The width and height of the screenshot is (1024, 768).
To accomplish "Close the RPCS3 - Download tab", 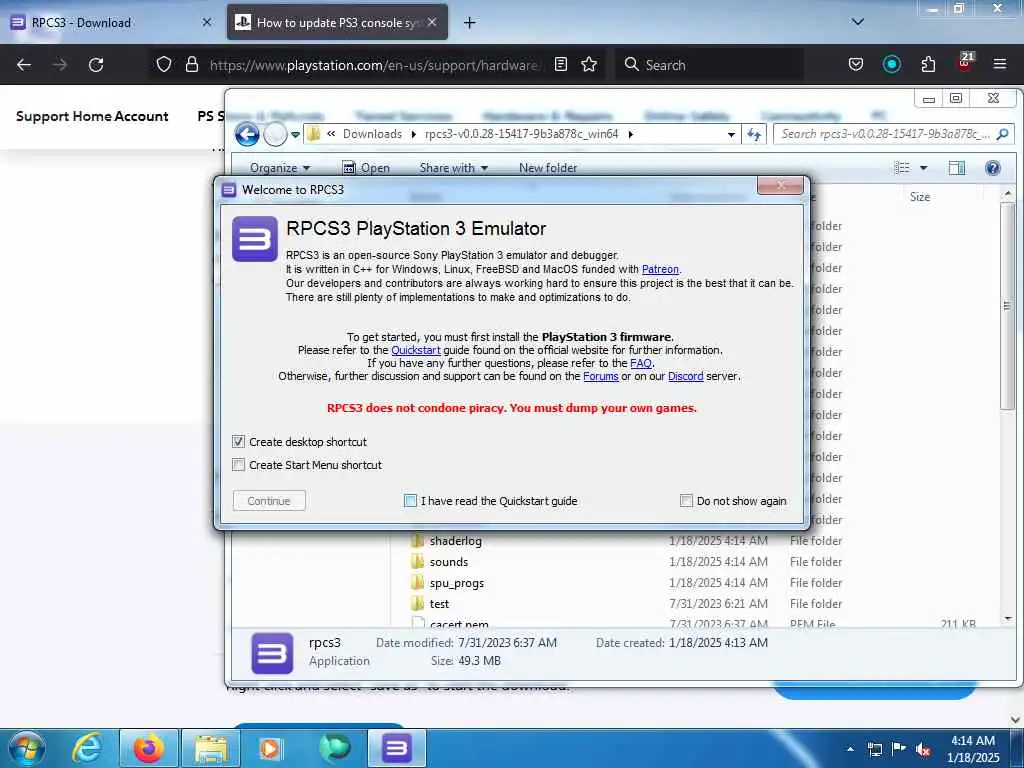I will coord(206,22).
